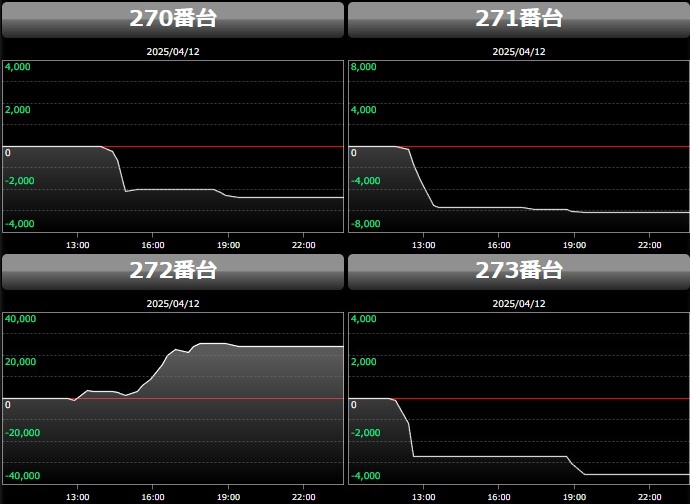Viewport: 690px width, 504px height.
Task: Select the 19:00 mark on 271番台 chart
Action: [x=574, y=244]
